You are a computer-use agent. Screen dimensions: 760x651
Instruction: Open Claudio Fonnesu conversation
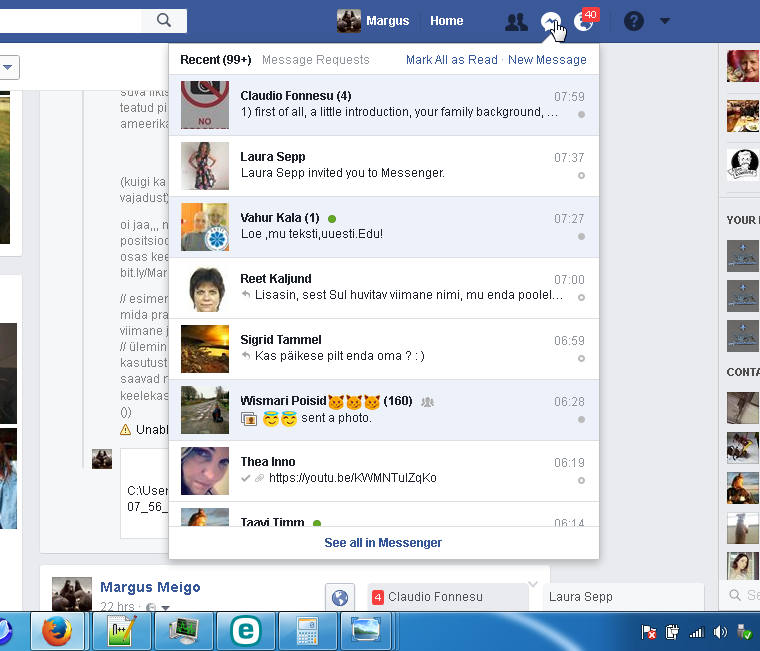coord(384,105)
